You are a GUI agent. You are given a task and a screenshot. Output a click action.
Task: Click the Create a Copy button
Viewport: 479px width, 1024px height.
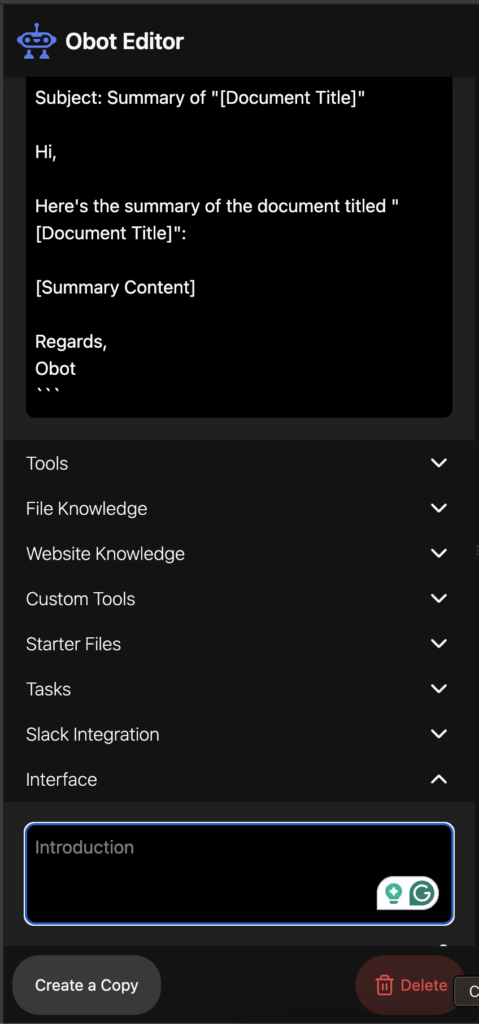87,985
